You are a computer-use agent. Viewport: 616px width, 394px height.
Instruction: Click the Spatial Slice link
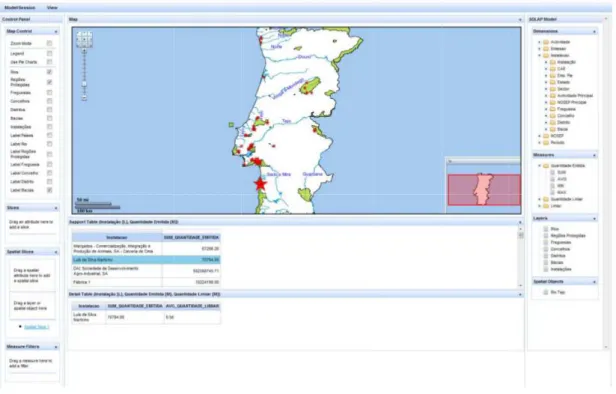pos(37,327)
